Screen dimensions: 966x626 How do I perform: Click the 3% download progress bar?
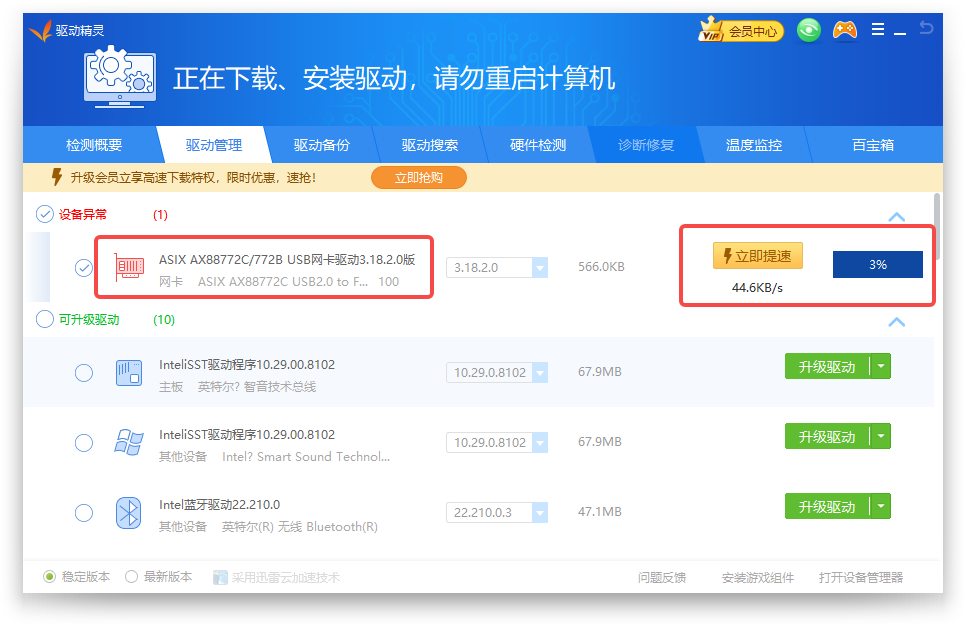coord(877,265)
